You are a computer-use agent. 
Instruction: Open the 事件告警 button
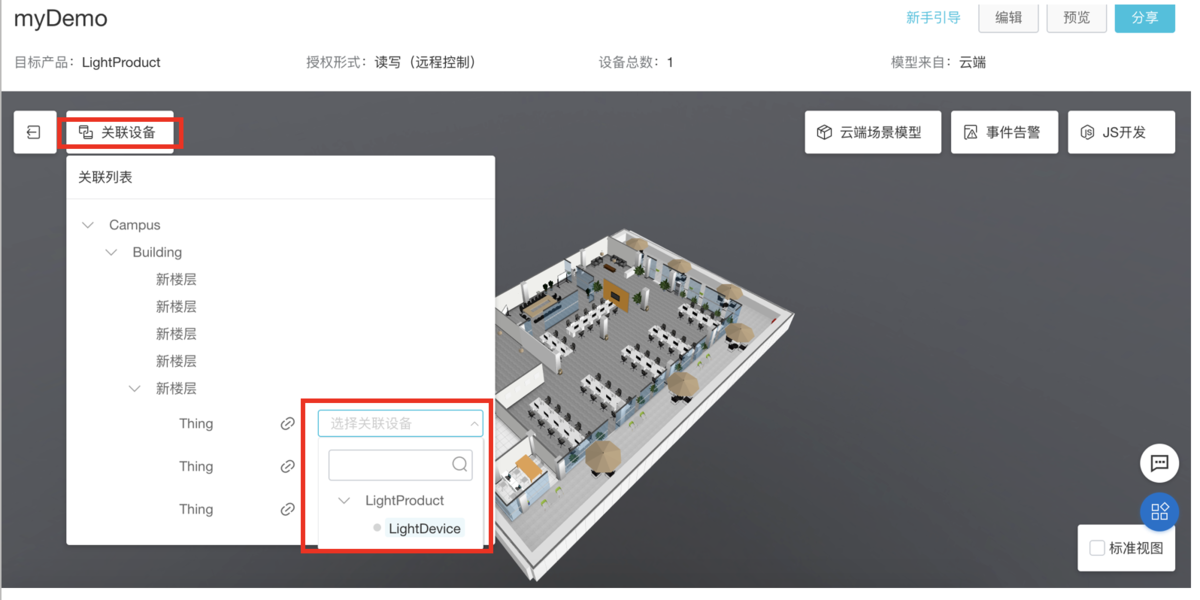point(1003,132)
